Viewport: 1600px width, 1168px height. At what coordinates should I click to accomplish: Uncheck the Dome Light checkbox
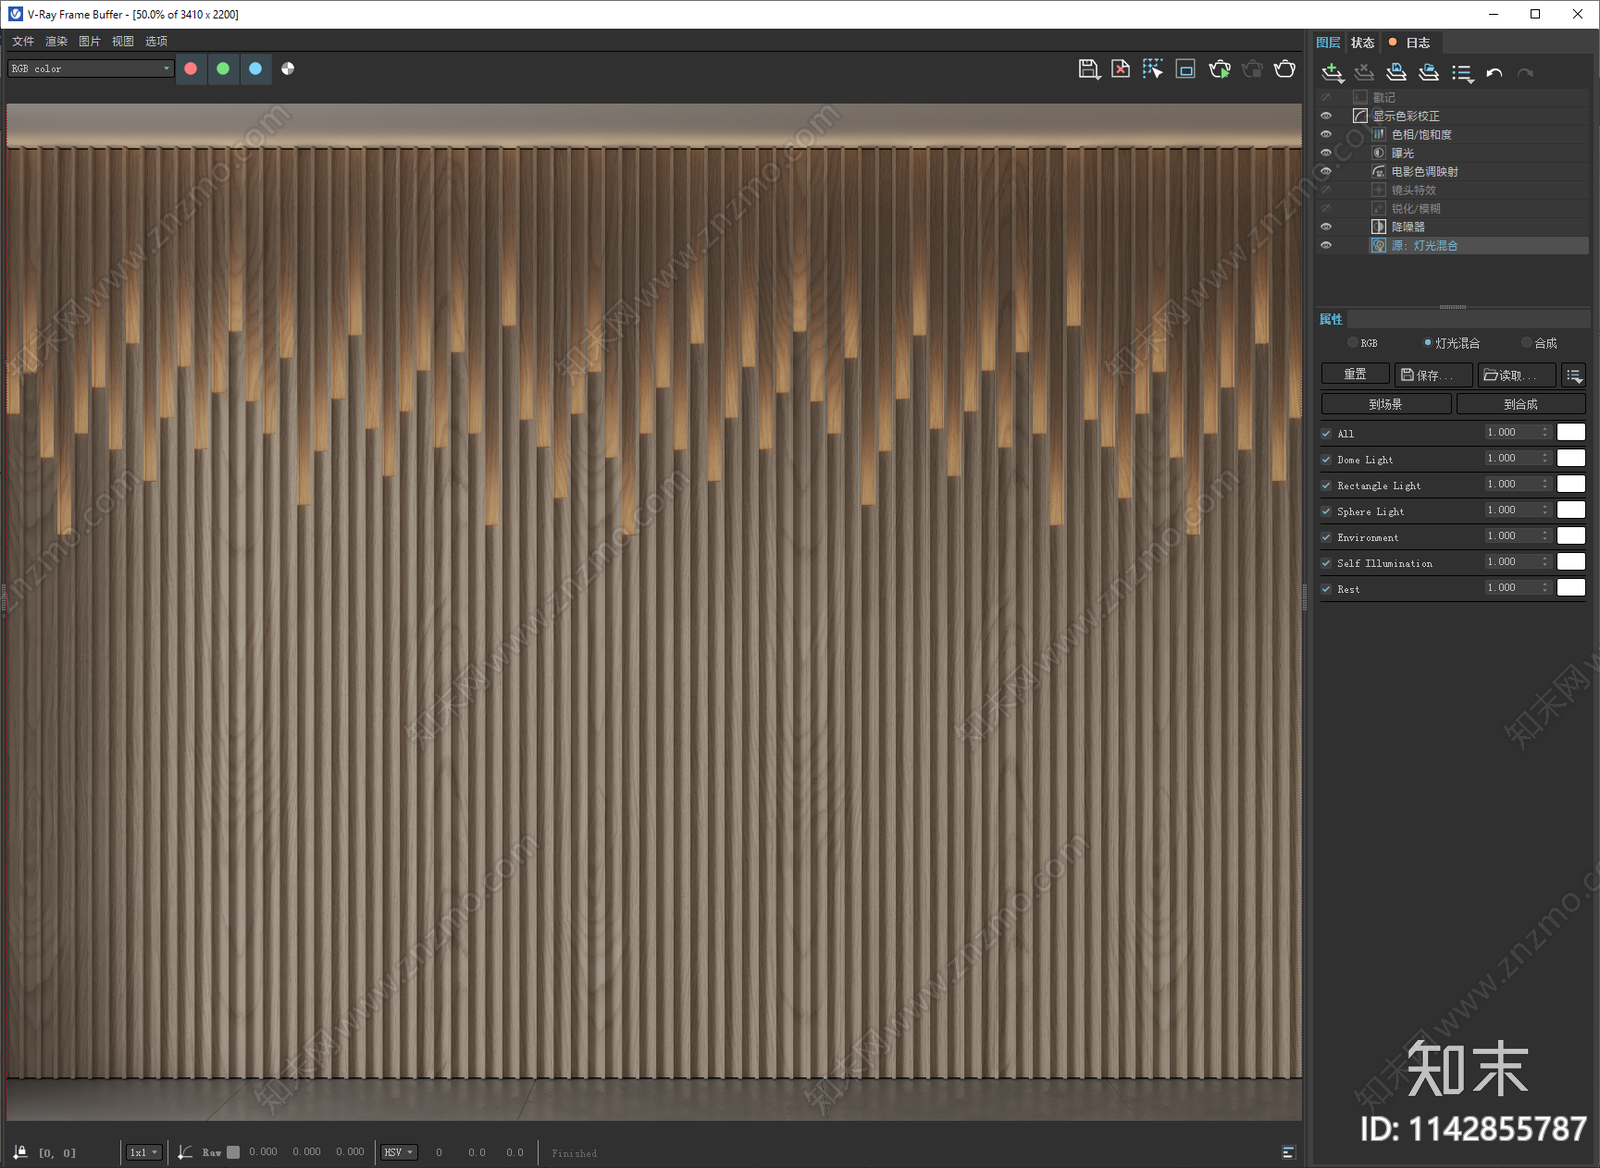point(1326,460)
